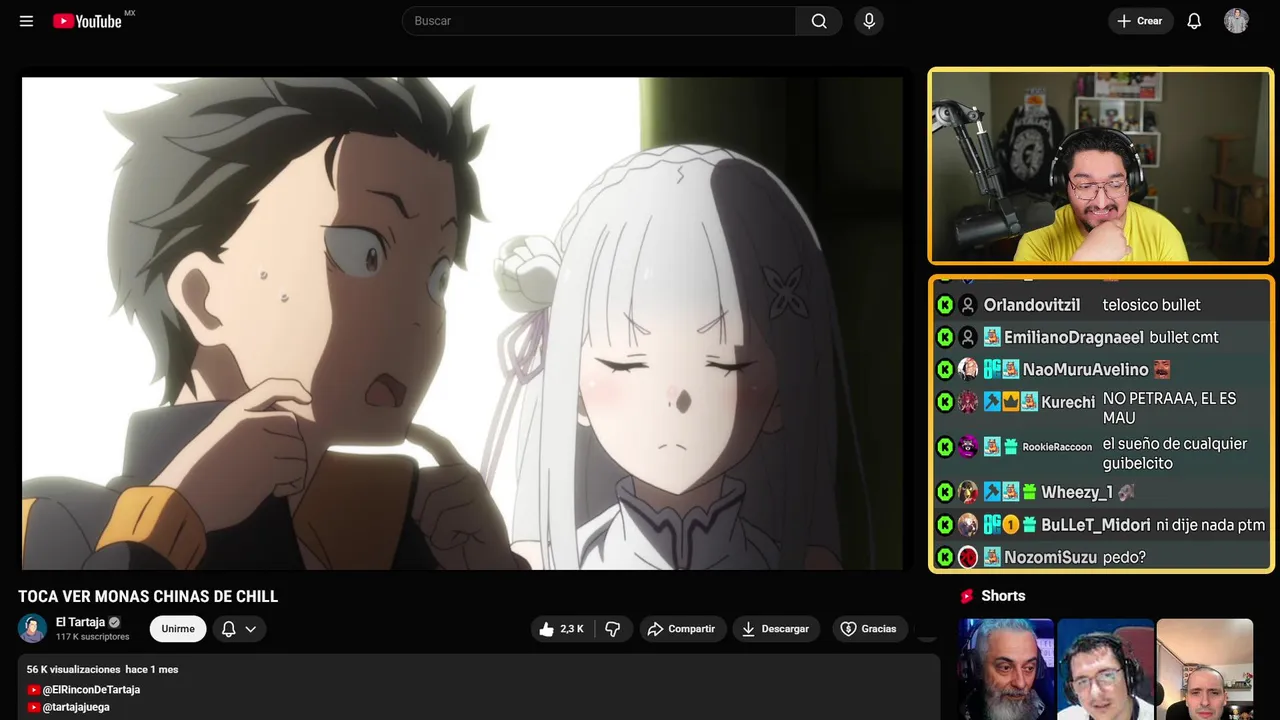Viewport: 1280px width, 720px height.
Task: Send Gracias super thanks
Action: pyautogui.click(x=868, y=629)
